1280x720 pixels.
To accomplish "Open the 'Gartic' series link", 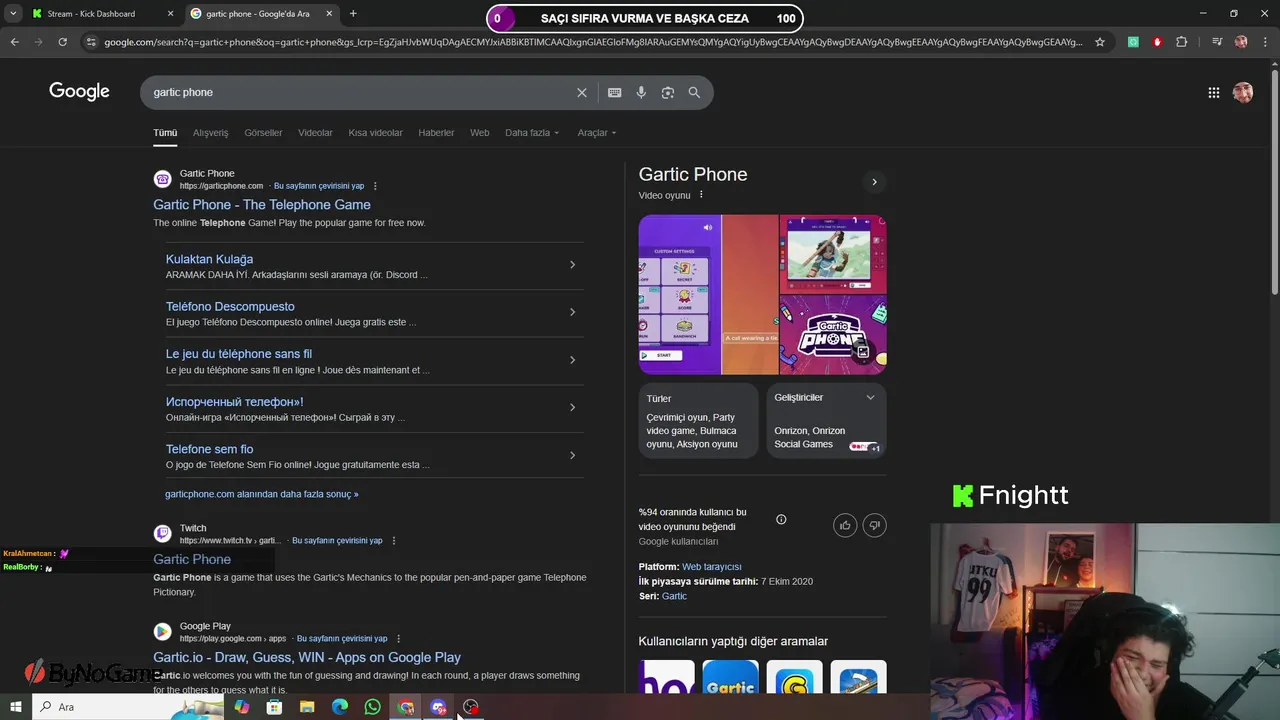I will pos(674,596).
